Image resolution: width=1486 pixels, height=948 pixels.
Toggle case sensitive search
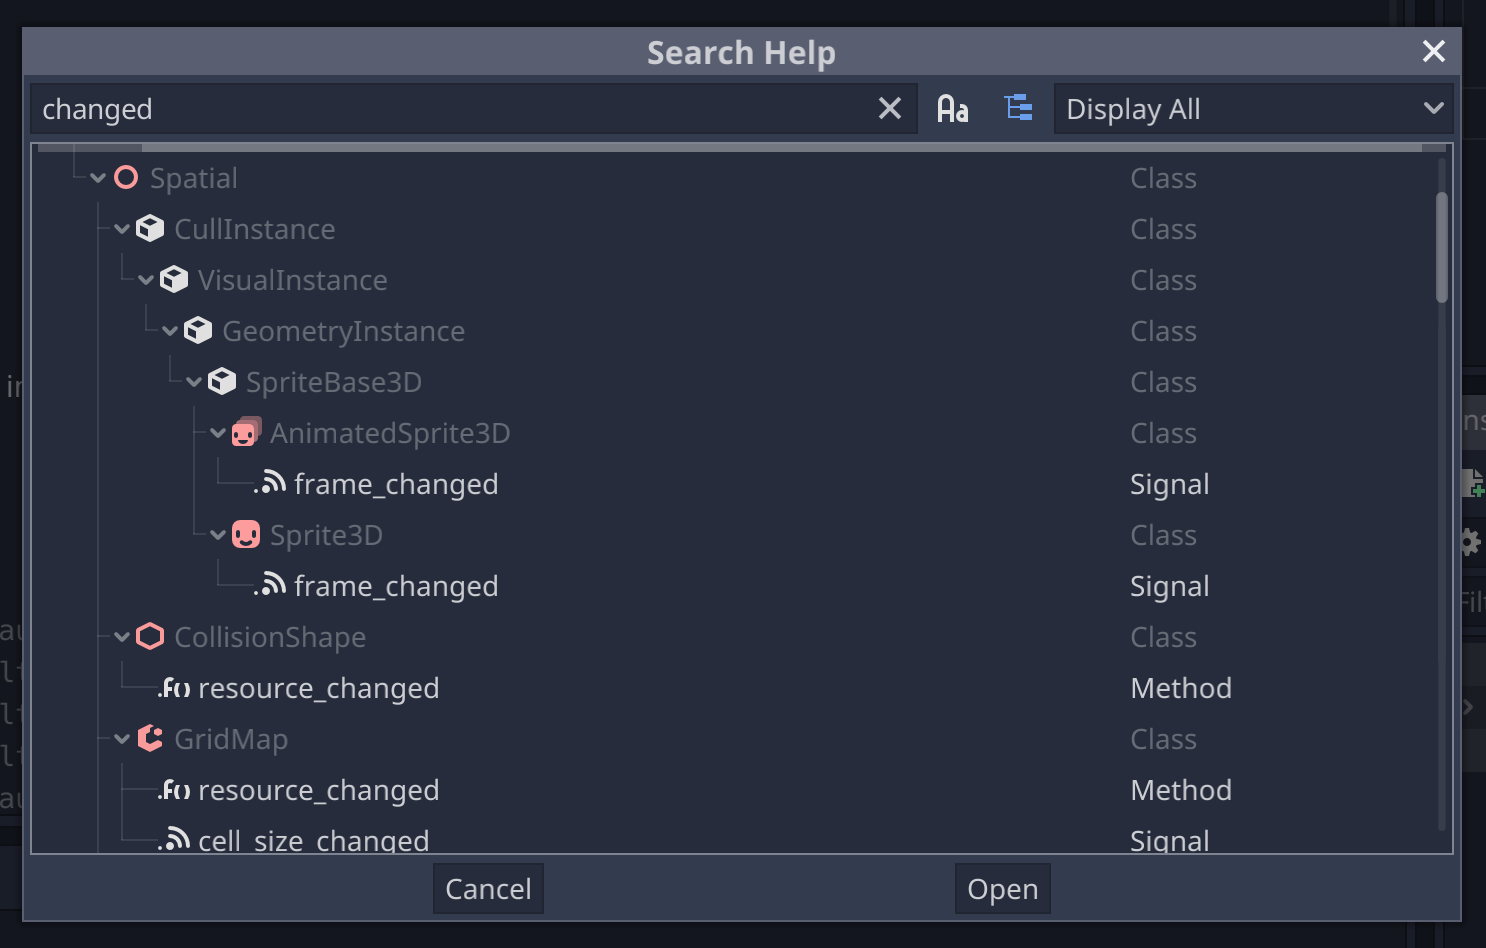[951, 108]
